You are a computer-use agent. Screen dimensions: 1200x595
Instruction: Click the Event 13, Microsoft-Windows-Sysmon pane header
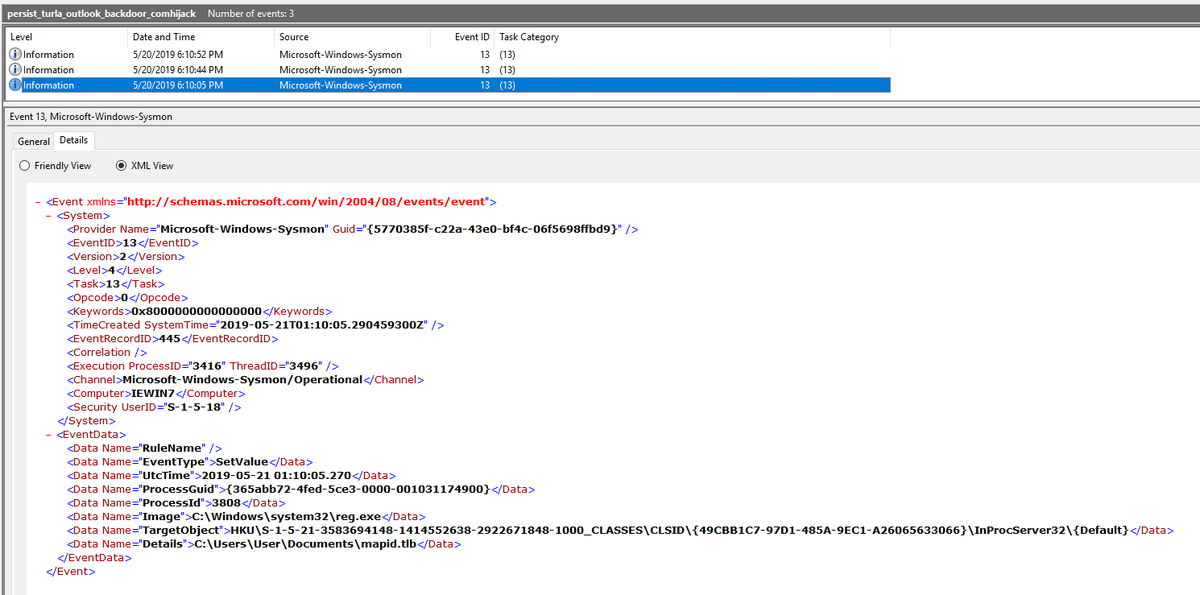click(90, 116)
